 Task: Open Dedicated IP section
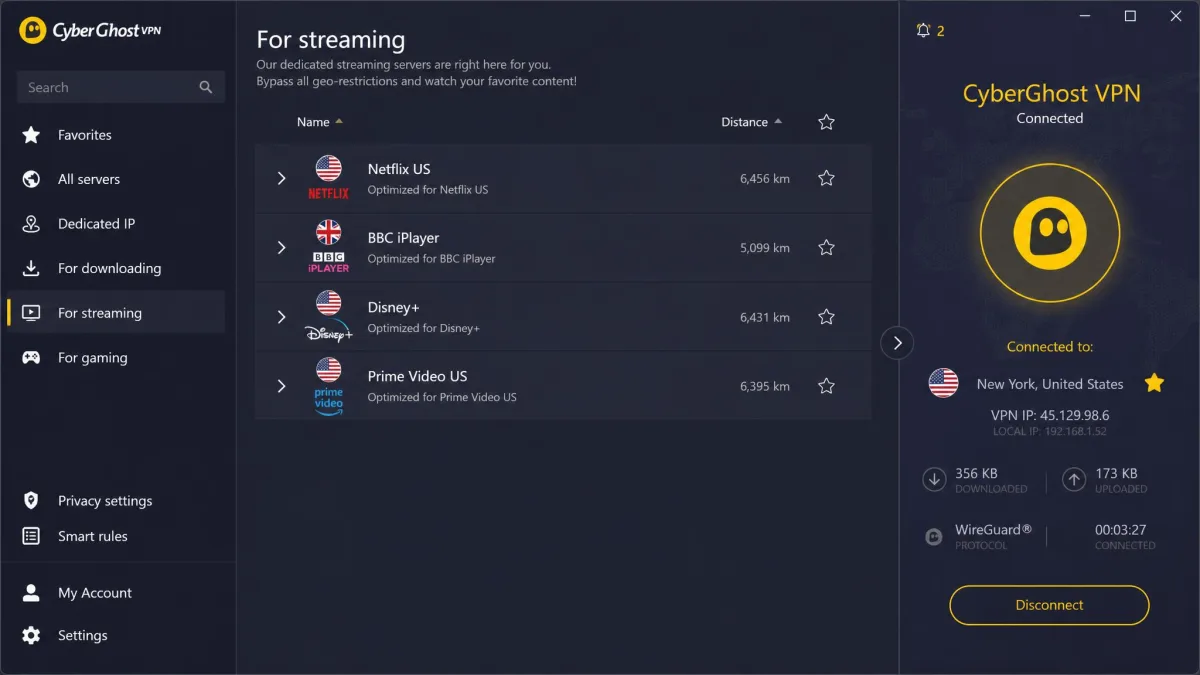point(116,224)
